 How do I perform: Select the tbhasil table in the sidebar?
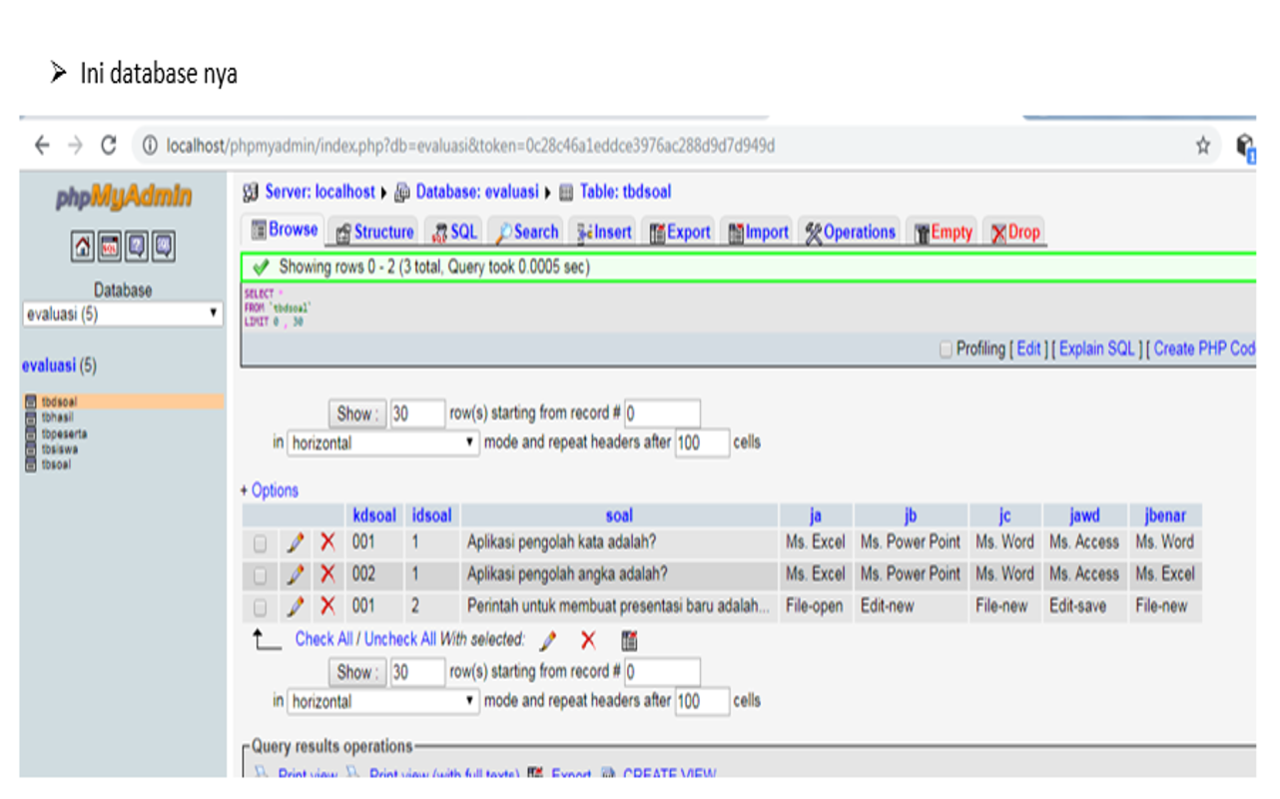tap(58, 417)
